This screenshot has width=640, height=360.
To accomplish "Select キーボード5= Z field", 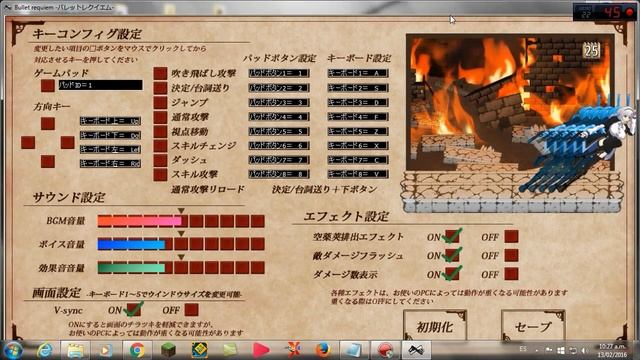I will click(358, 131).
